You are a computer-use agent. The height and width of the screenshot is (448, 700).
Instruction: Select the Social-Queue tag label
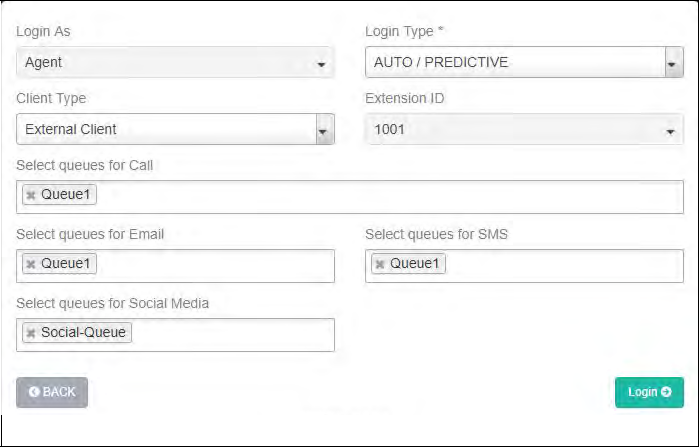(83, 333)
